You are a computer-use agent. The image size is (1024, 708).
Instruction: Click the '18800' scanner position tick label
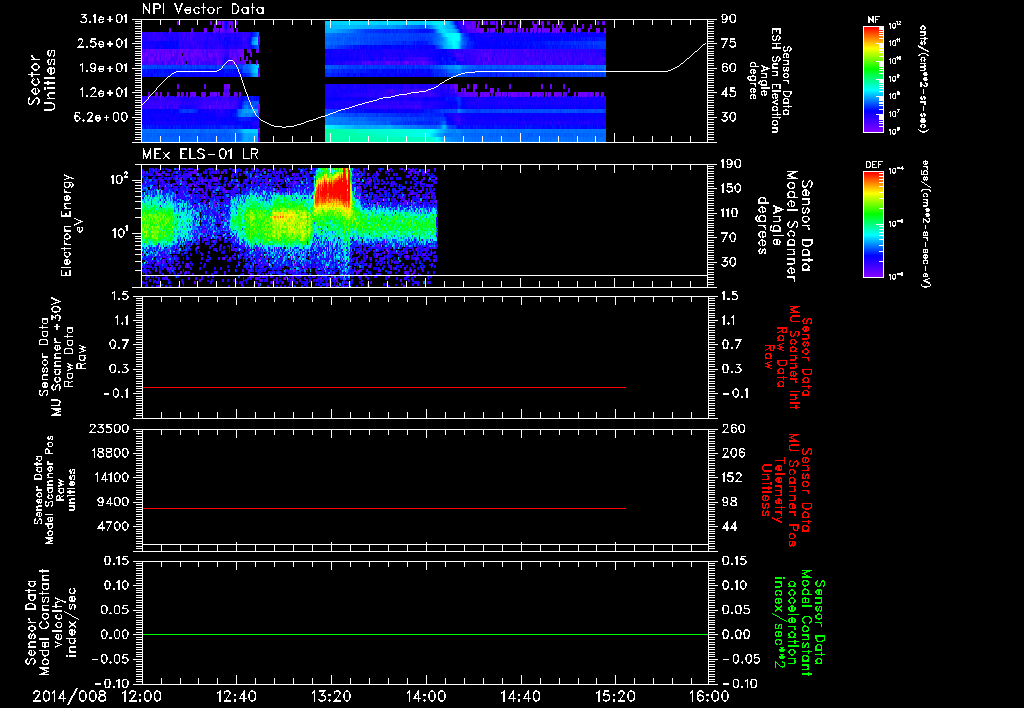tap(109, 453)
